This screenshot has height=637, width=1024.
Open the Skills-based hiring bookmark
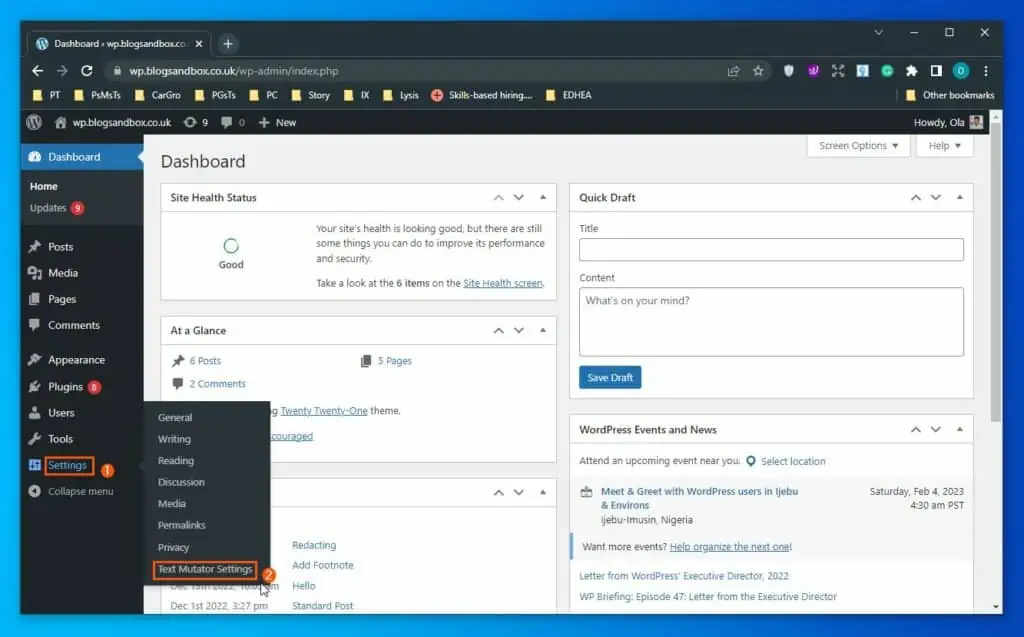coord(482,95)
